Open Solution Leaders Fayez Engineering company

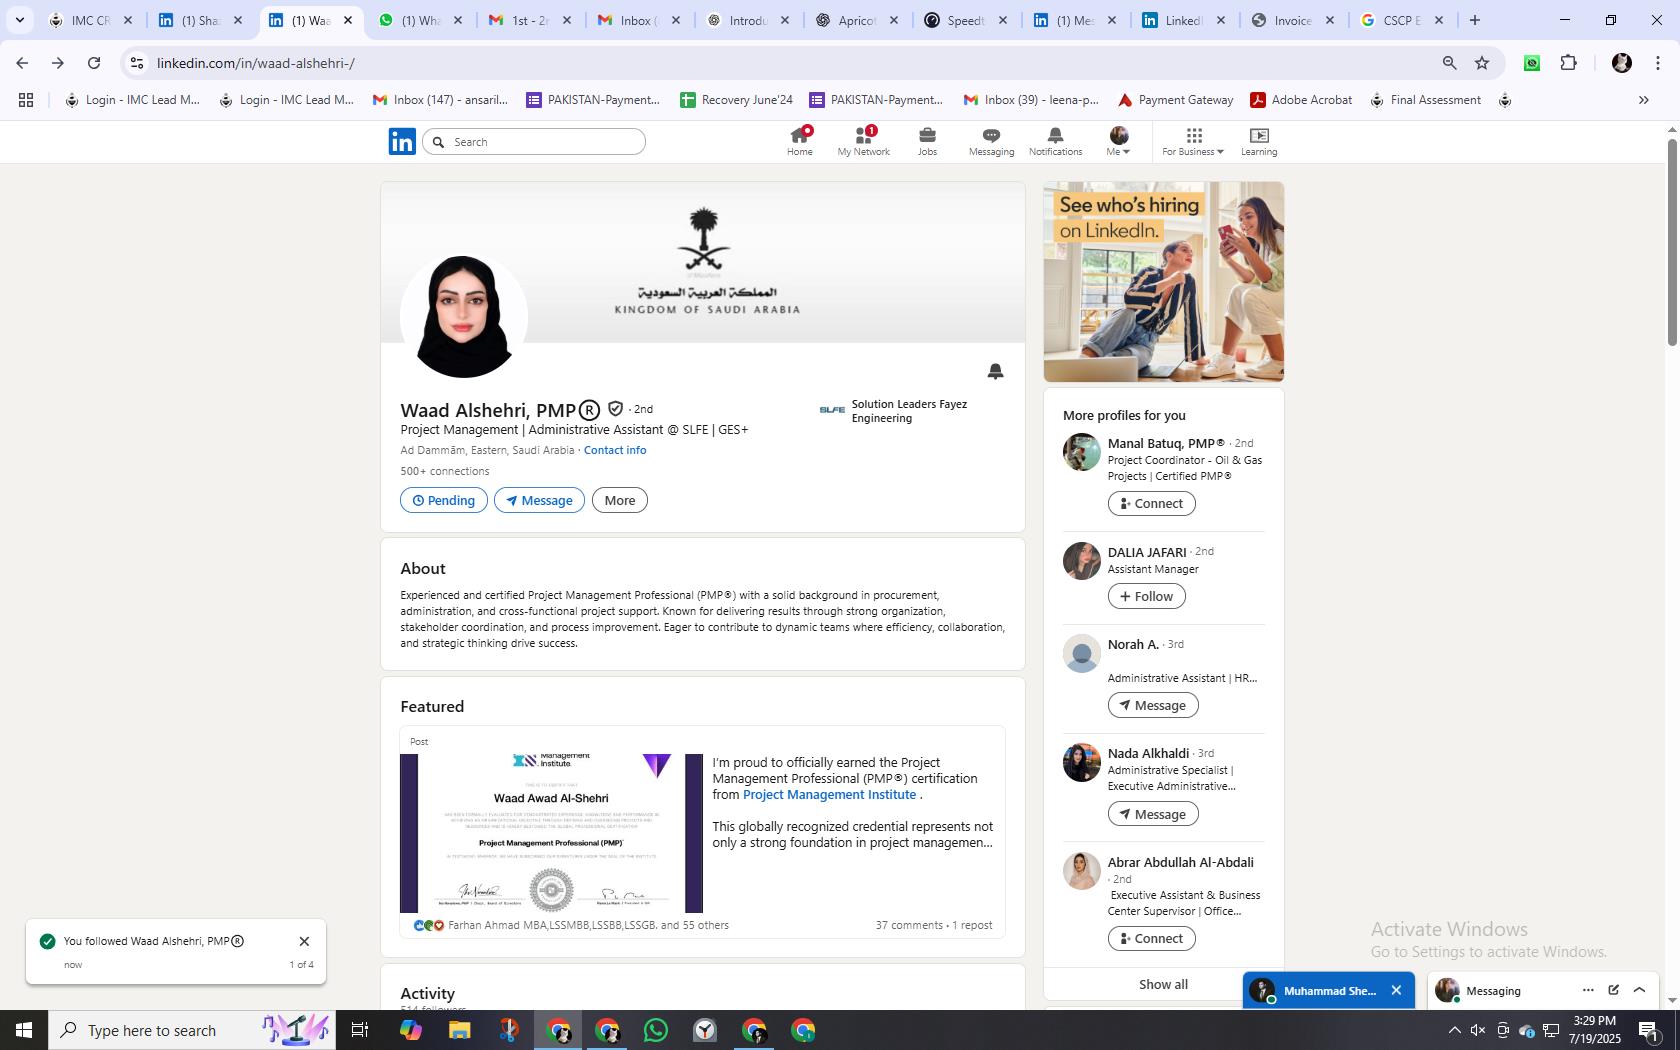point(893,411)
